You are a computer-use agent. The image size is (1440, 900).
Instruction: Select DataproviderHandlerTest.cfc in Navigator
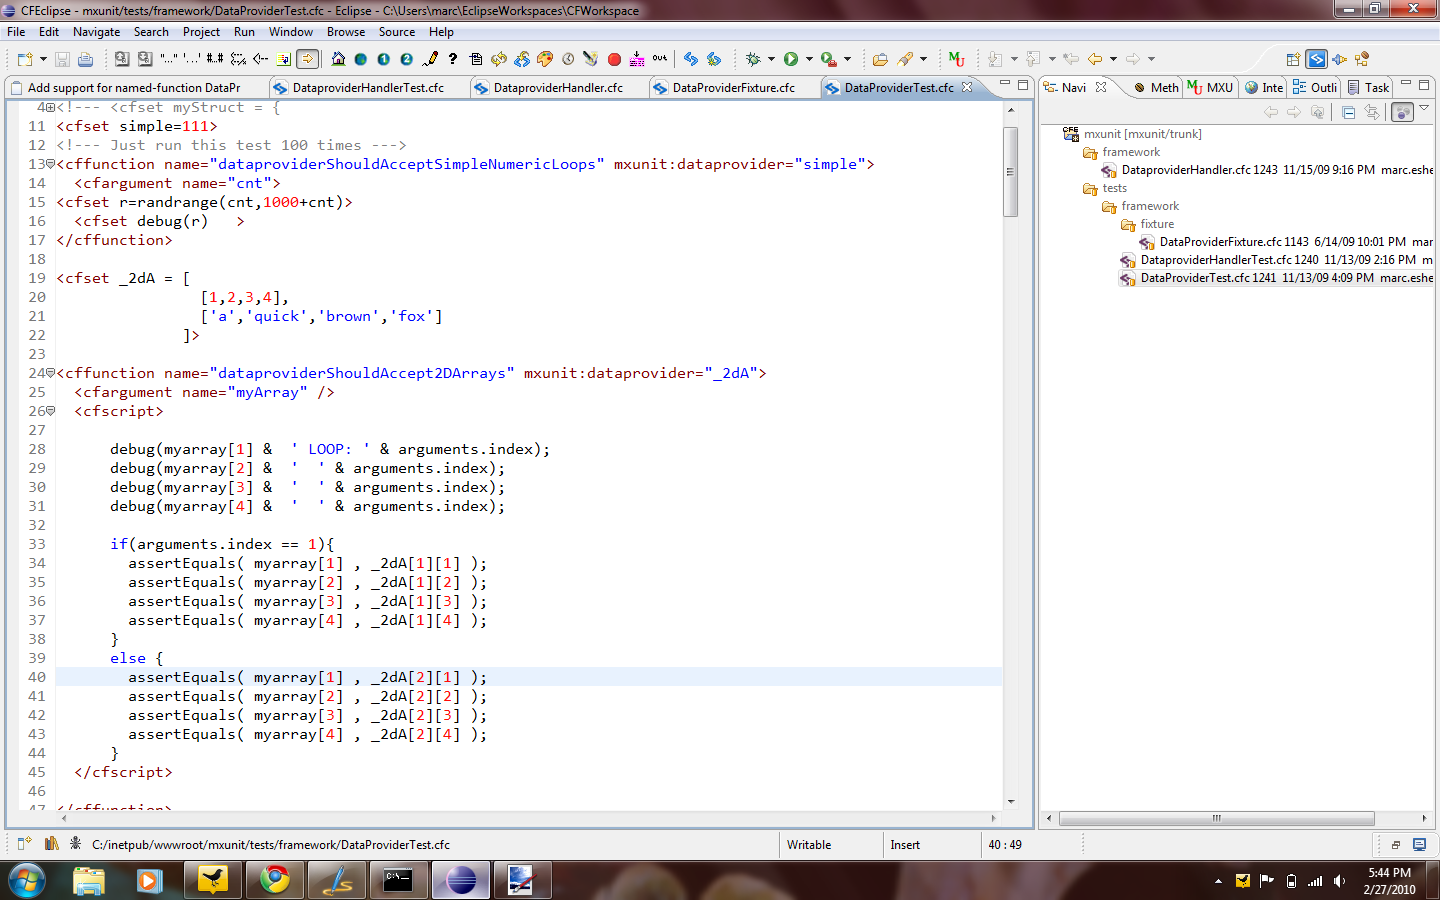click(1277, 260)
